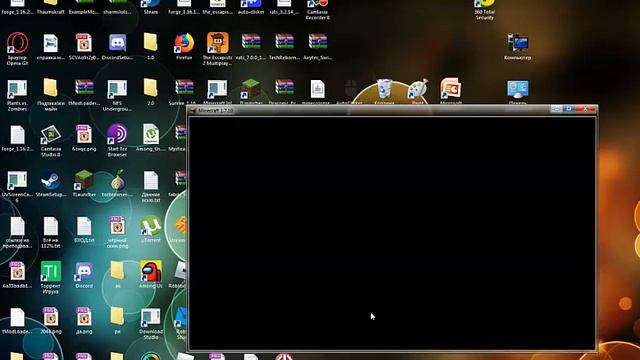Open the Opera GX browser shortcut
640x360 pixels.
tap(17, 44)
